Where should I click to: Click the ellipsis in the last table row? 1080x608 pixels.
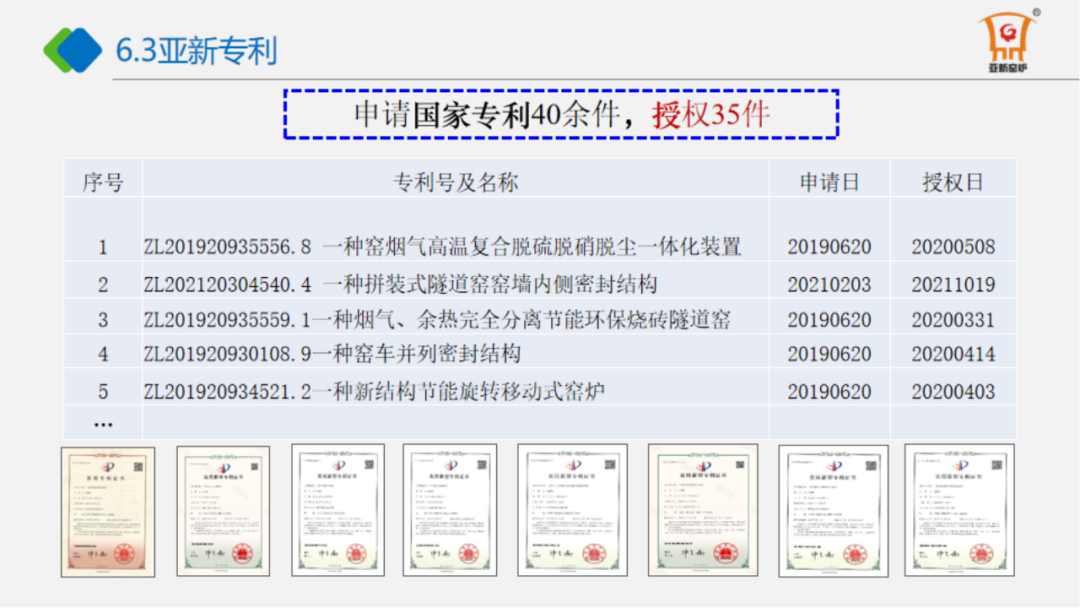click(103, 422)
